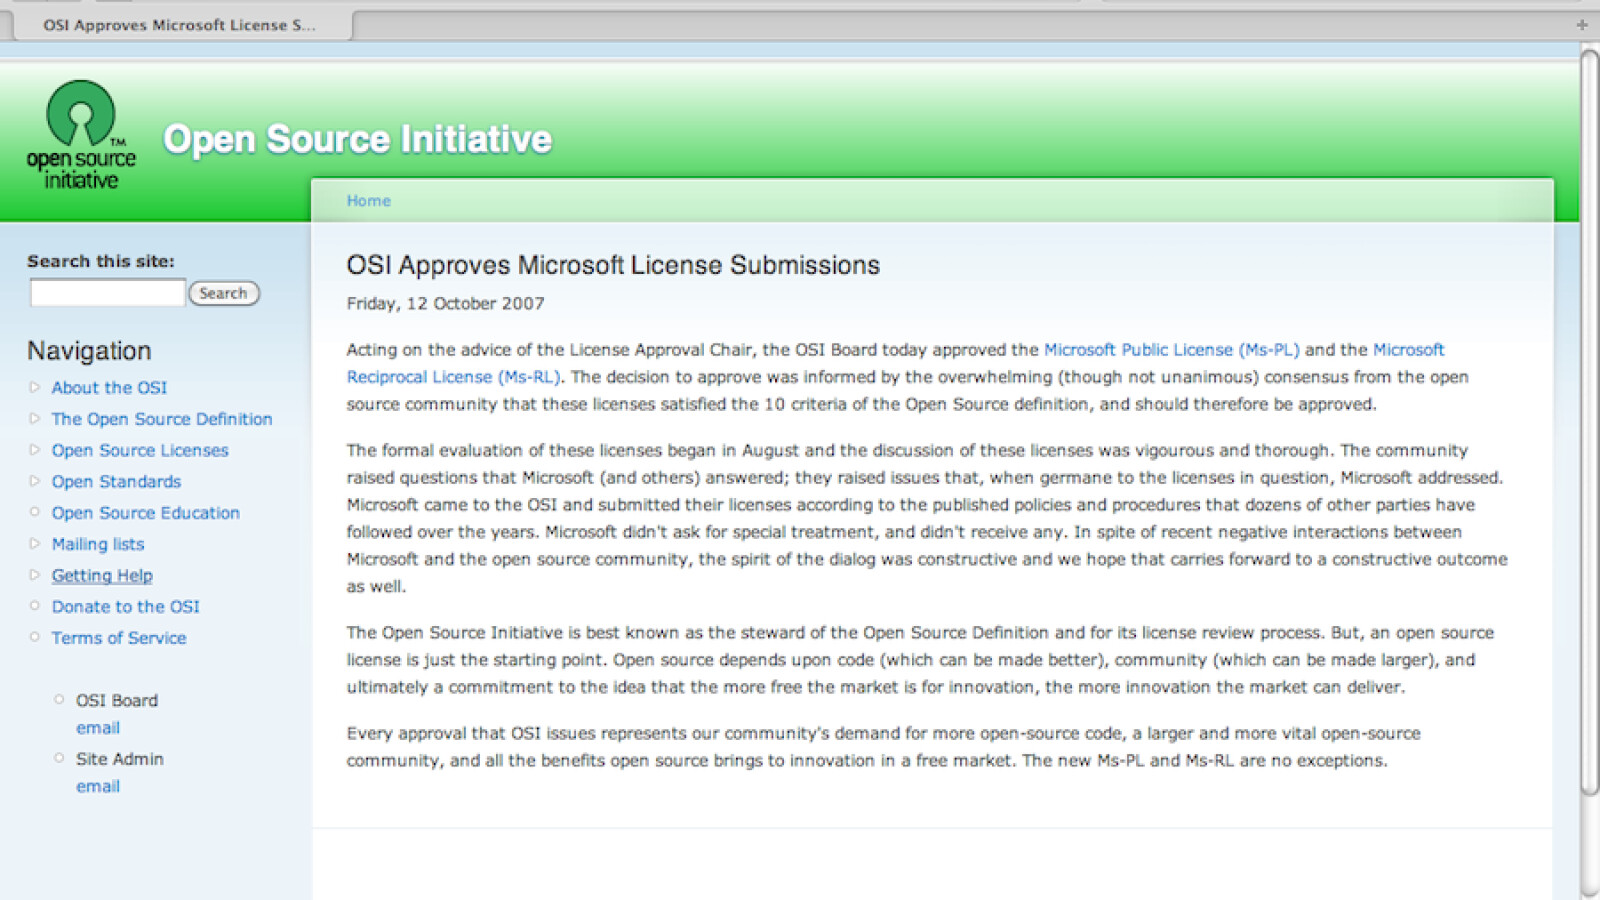Viewport: 1600px width, 900px height.
Task: Open a new tab with plus icon
Action: click(1581, 25)
